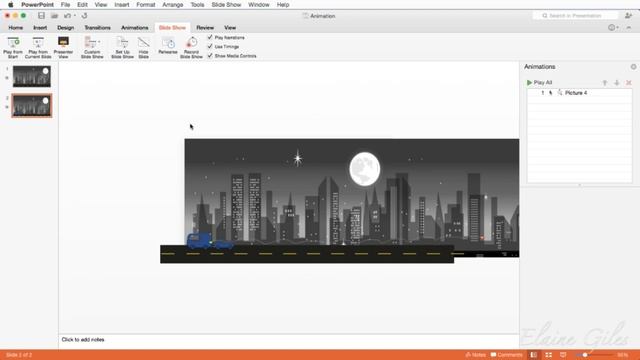Move animation down with arrow

click(617, 82)
